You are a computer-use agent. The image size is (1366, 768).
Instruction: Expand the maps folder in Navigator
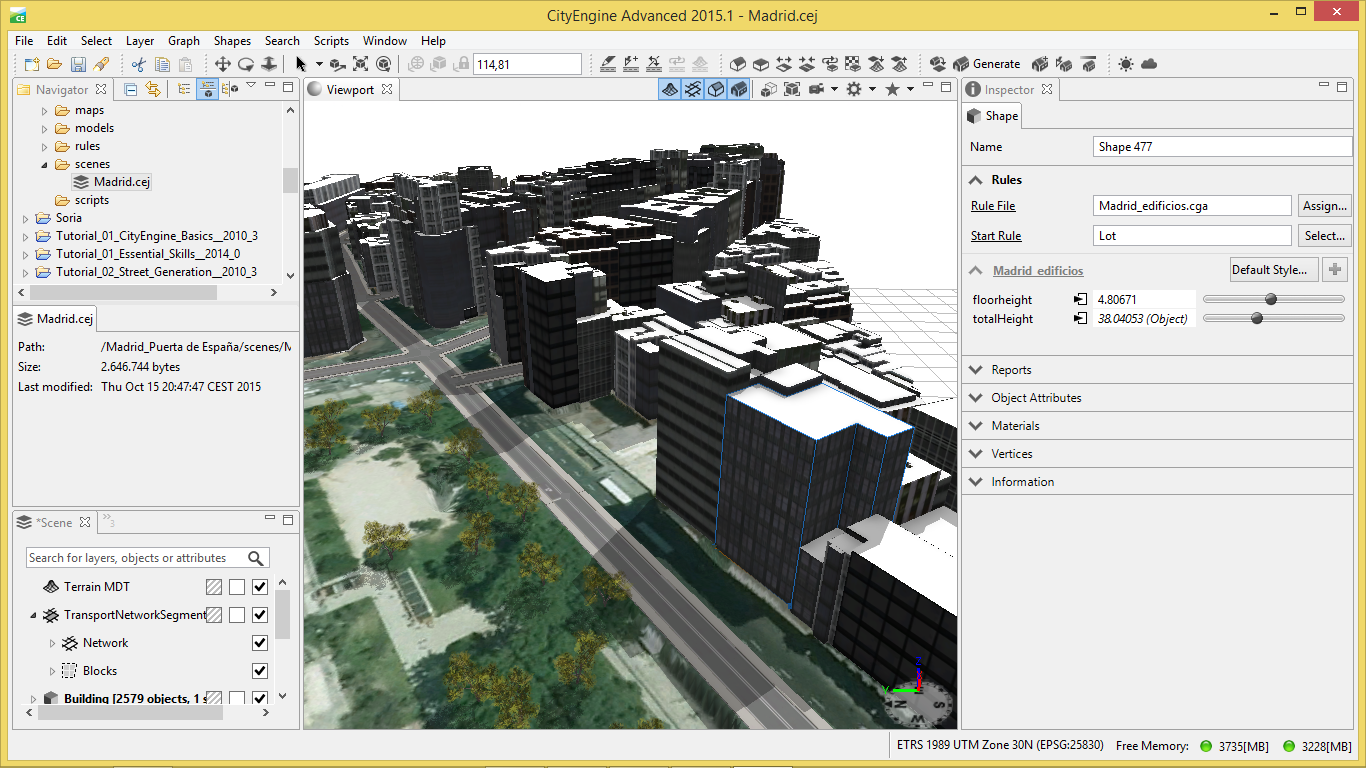coord(44,110)
